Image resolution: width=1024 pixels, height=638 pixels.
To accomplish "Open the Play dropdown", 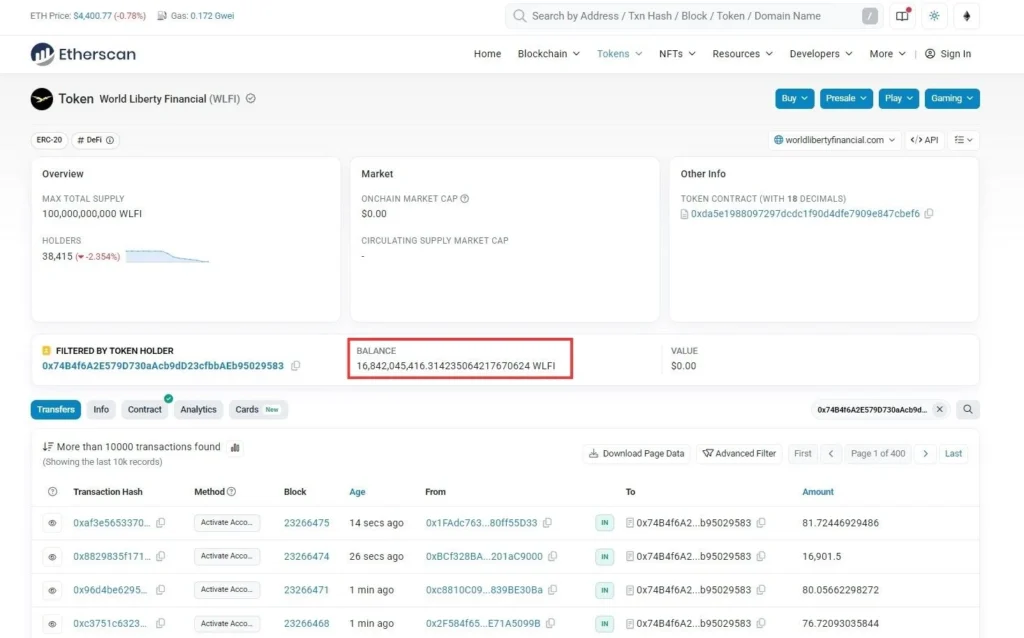I will pyautogui.click(x=899, y=99).
